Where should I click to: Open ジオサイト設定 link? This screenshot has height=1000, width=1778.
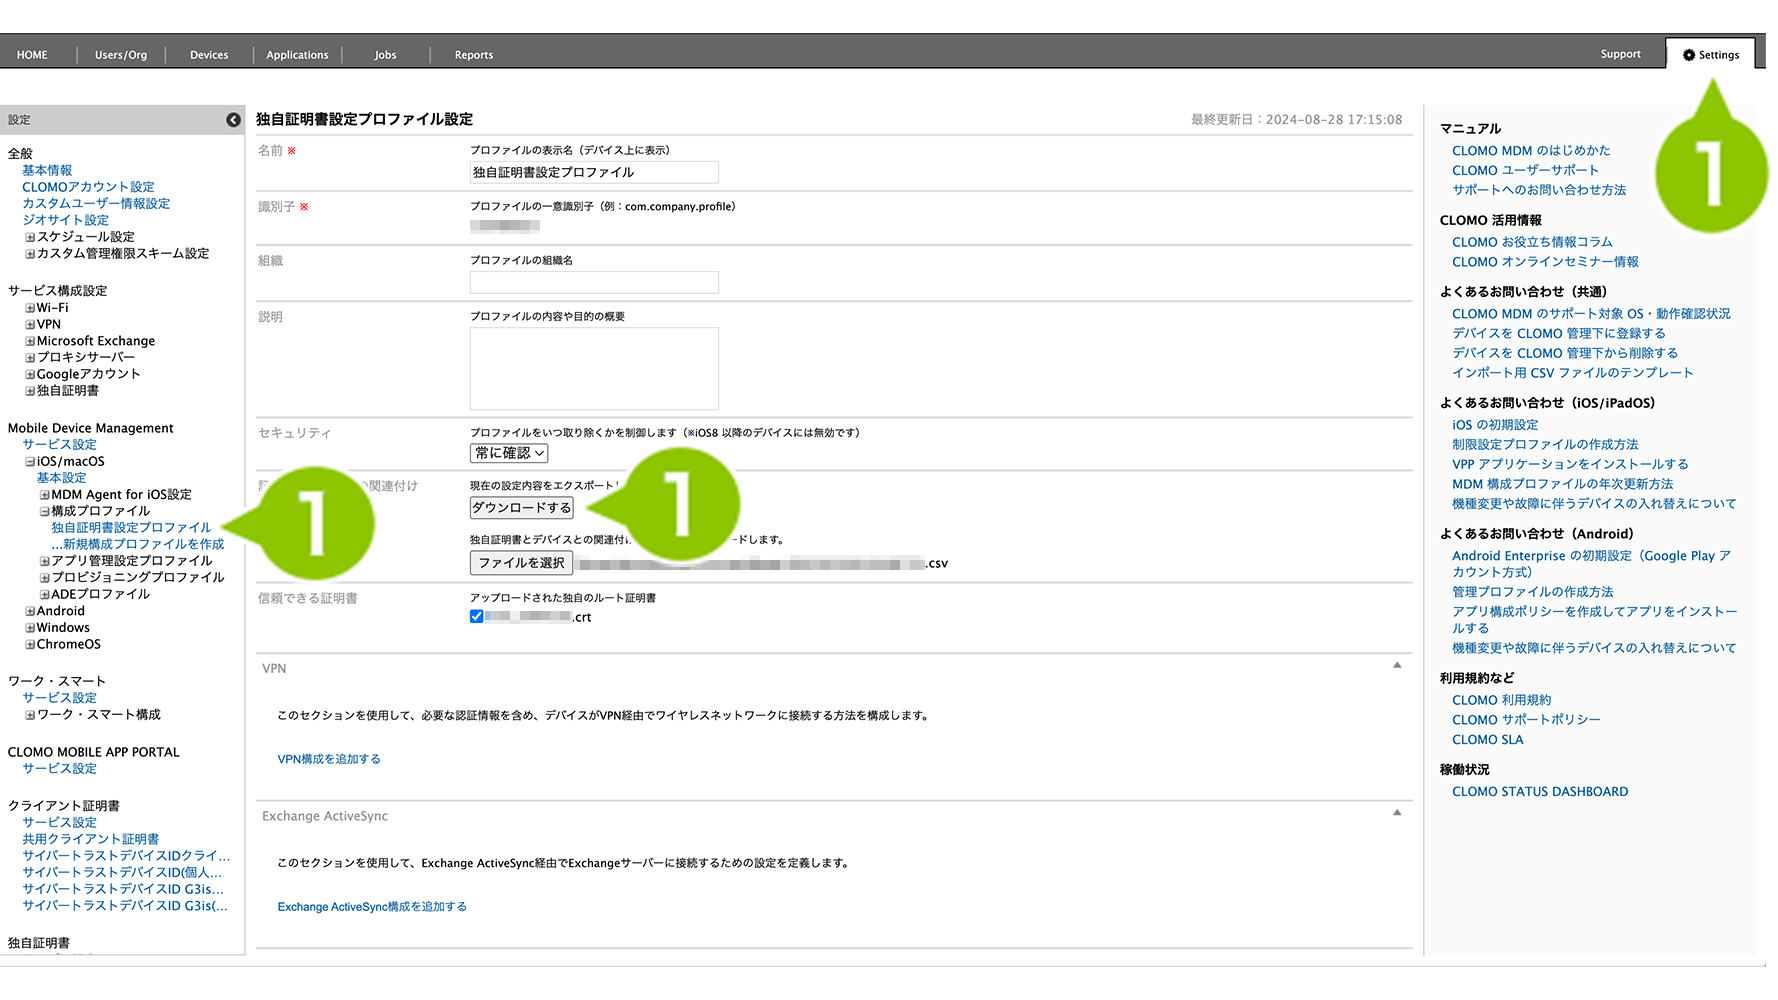65,220
